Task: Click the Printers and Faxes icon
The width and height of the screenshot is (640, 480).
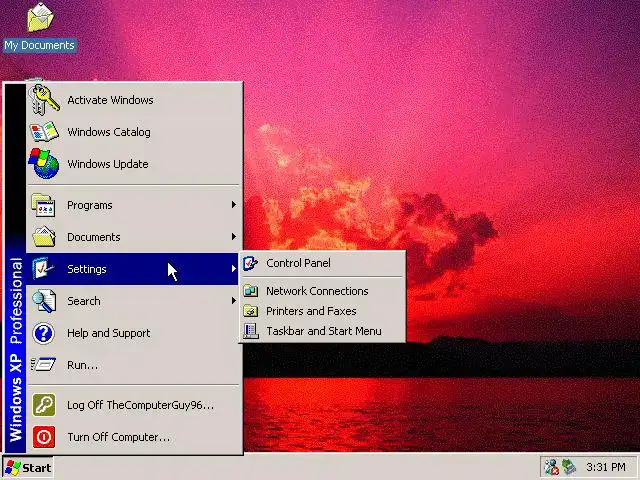Action: point(251,311)
